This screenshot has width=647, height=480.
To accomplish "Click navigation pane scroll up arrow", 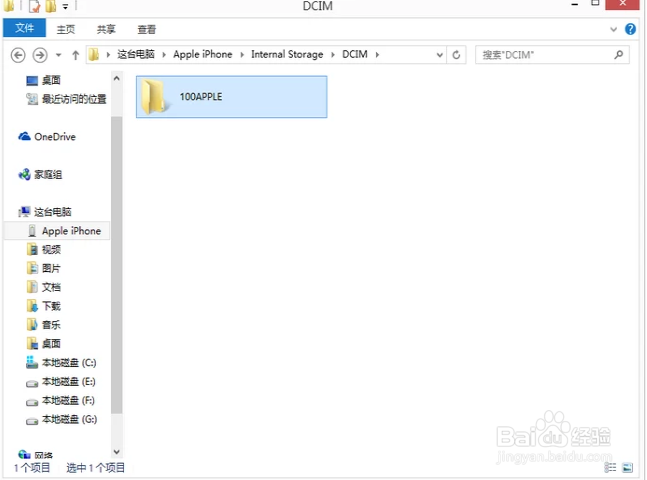I will point(117,78).
